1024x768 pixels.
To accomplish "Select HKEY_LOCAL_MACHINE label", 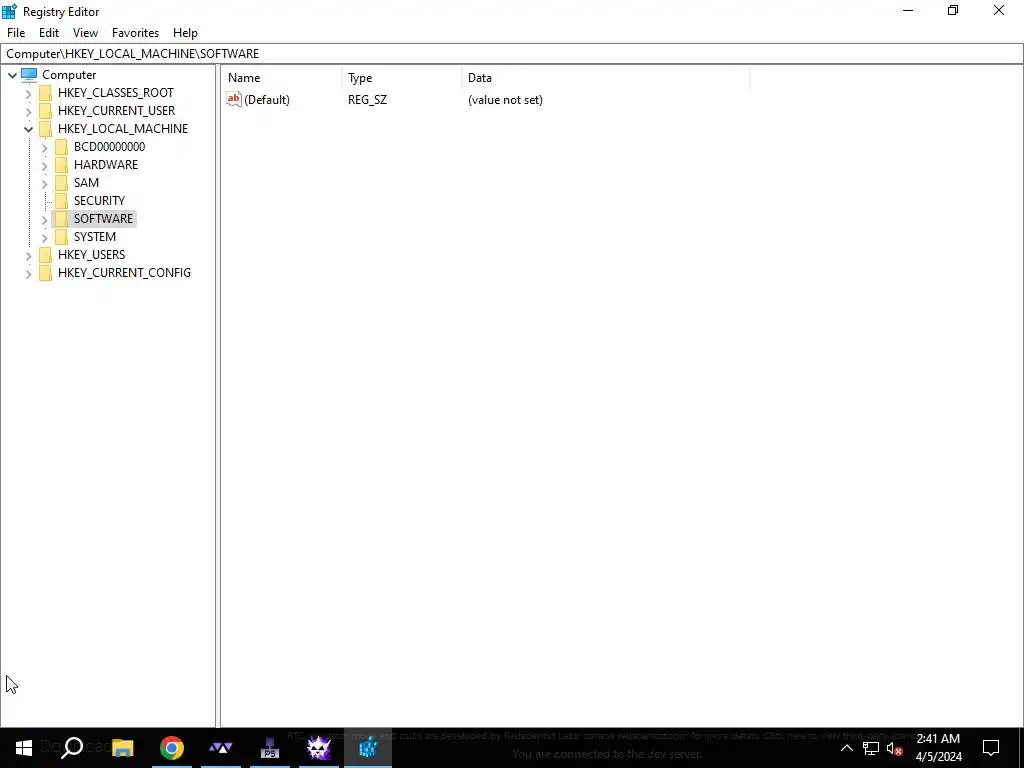I will [123, 129].
